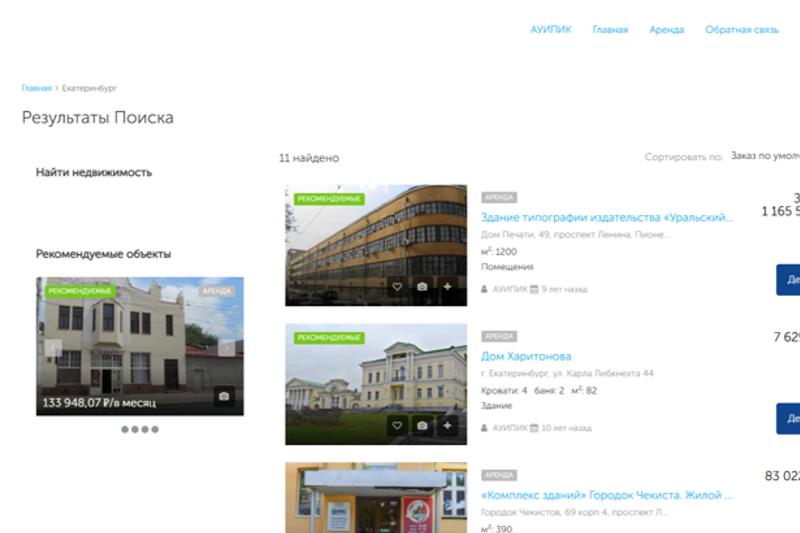Go to previous slide in recommended carousel
The width and height of the screenshot is (800, 533).
point(54,348)
